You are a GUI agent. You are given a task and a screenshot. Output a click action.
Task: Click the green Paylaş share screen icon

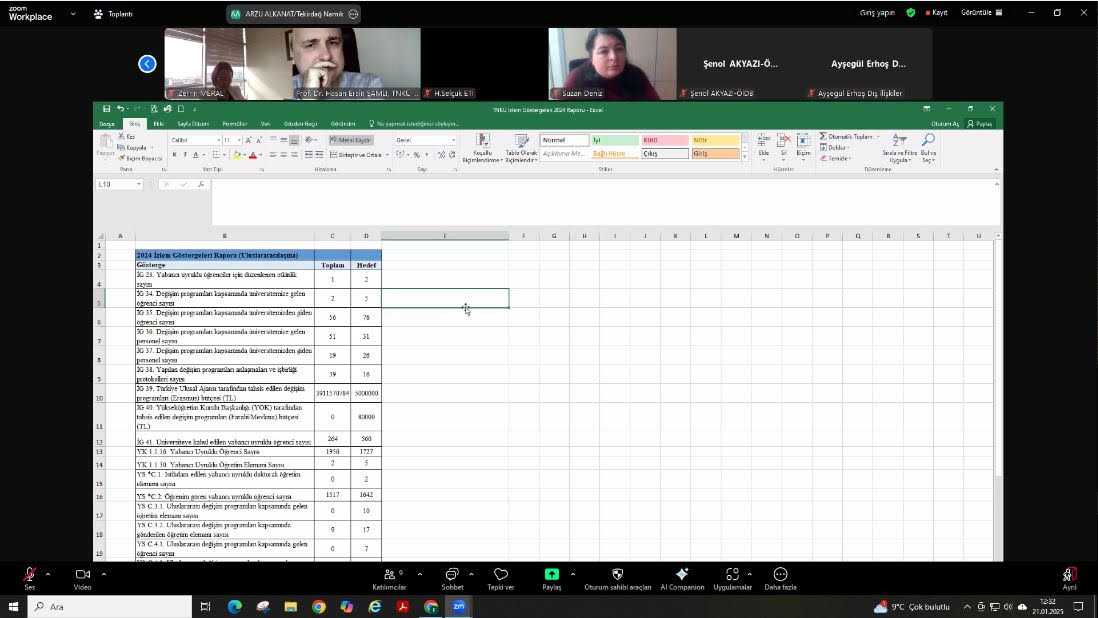pyautogui.click(x=552, y=575)
